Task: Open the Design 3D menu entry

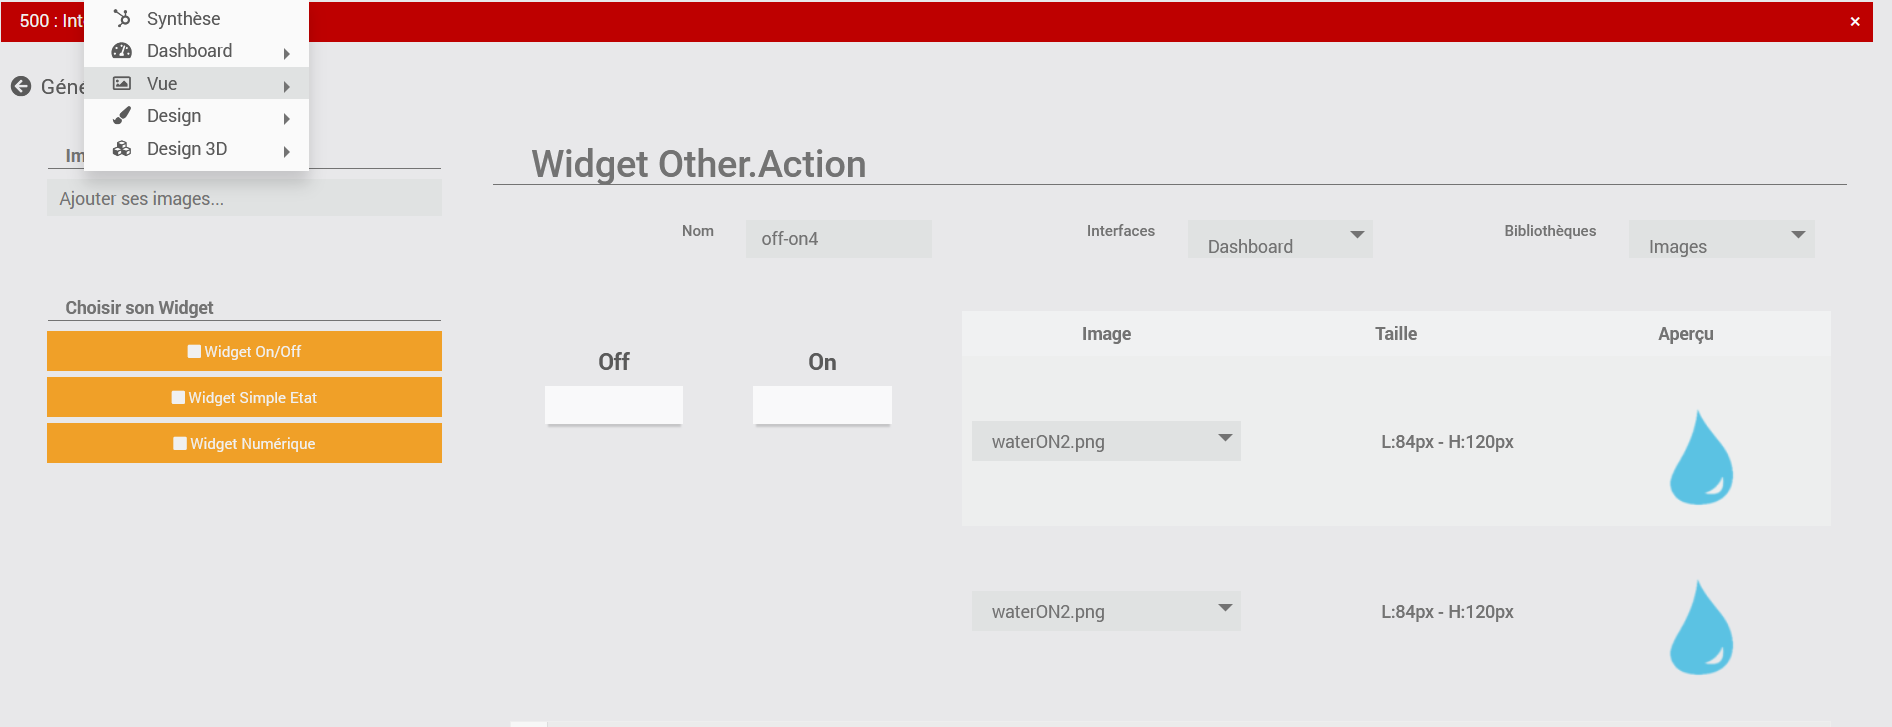Action: point(196,149)
